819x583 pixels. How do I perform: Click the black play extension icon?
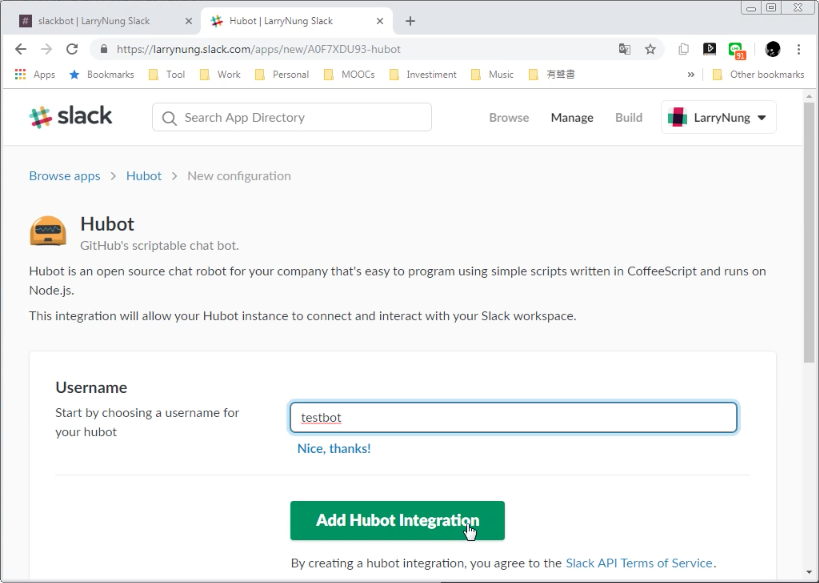coord(709,49)
